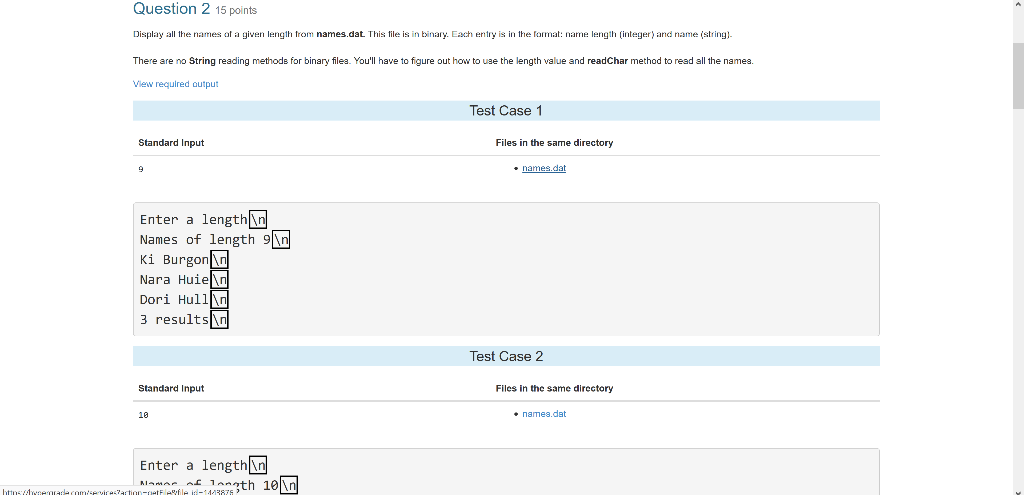Select the Question 2 heading
This screenshot has height=495, width=1024.
[x=172, y=9]
